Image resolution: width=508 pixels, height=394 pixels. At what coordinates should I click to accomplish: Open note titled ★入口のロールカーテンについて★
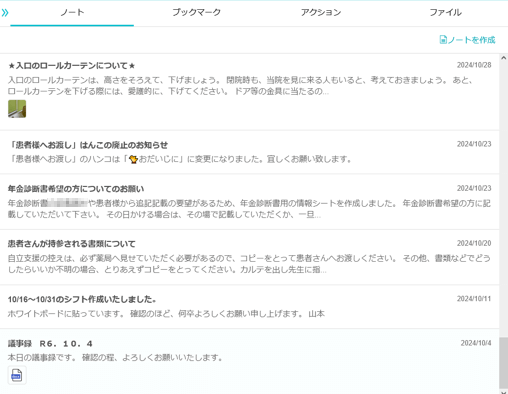[x=71, y=66]
